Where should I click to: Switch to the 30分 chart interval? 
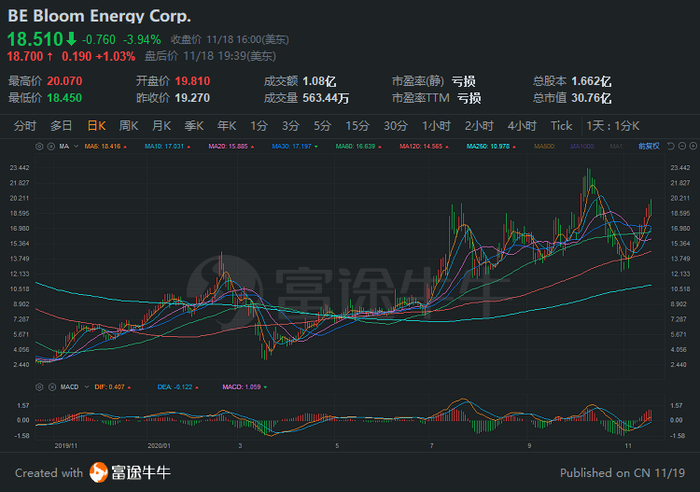click(x=396, y=126)
